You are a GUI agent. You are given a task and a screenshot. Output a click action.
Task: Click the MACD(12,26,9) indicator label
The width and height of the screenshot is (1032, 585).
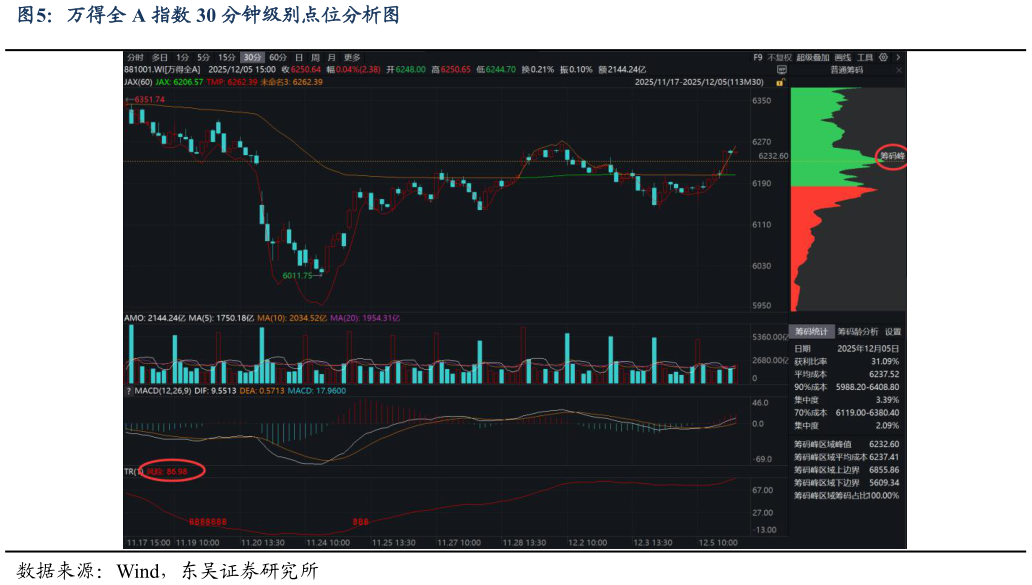pos(163,391)
